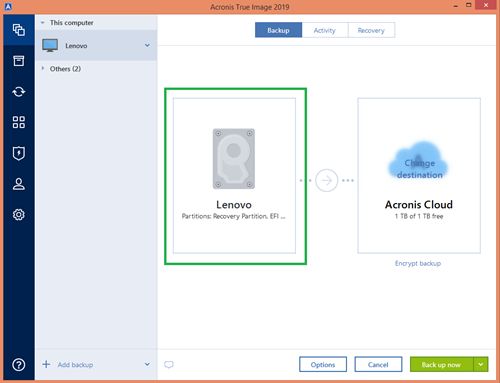Screen dimensions: 500x383
Task: Open the Settings gear icon
Action: pos(19,215)
